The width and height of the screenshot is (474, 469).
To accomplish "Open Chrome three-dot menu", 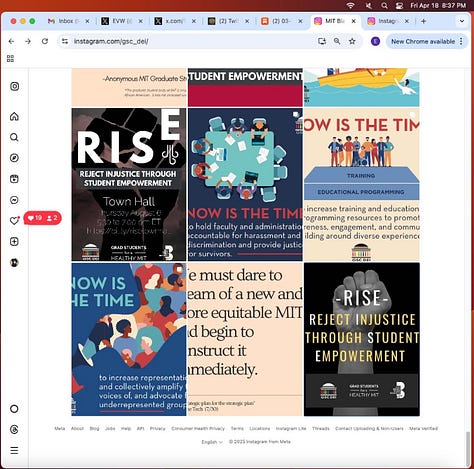I will click(x=461, y=41).
